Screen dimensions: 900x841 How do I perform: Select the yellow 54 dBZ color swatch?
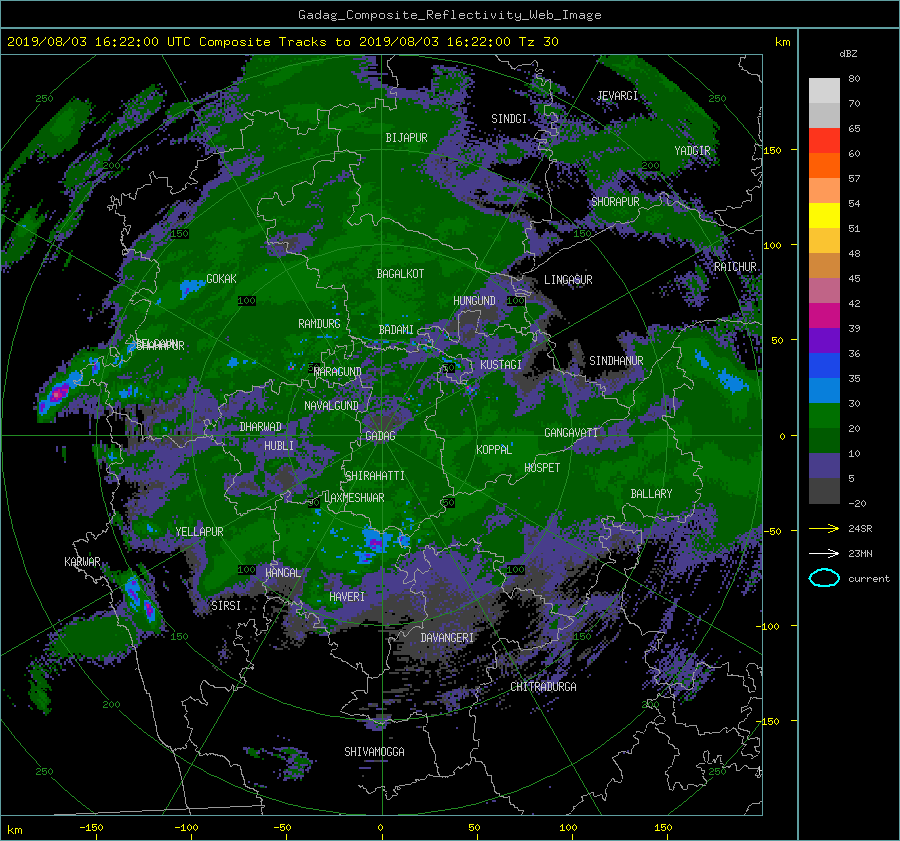824,215
